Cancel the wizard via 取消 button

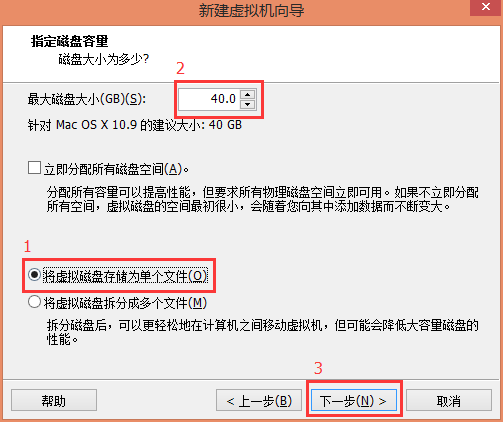[x=449, y=400]
